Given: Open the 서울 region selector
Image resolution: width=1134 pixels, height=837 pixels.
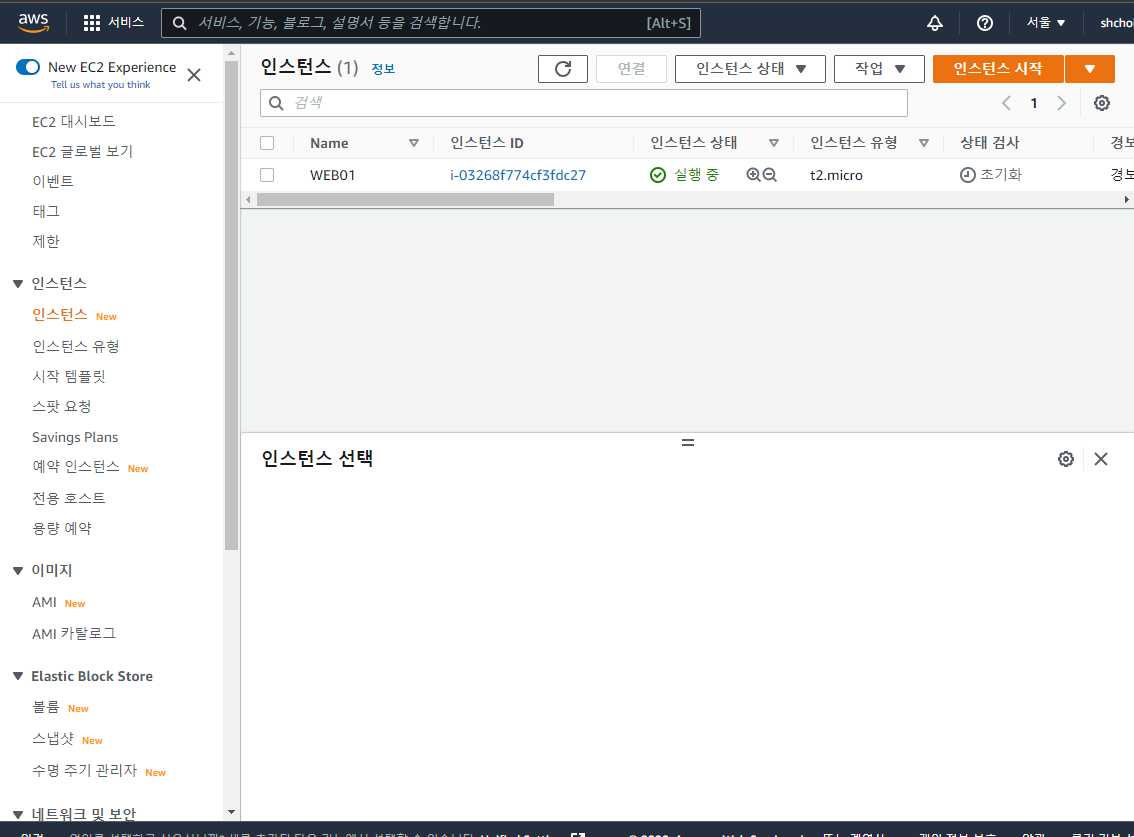Looking at the screenshot, I should 1046,23.
